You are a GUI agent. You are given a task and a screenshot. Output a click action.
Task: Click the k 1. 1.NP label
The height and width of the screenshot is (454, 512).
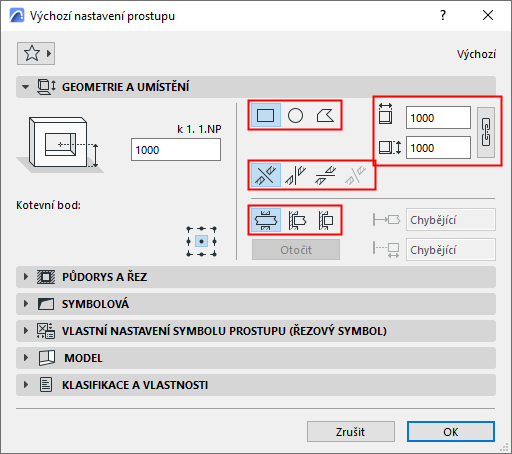199,129
